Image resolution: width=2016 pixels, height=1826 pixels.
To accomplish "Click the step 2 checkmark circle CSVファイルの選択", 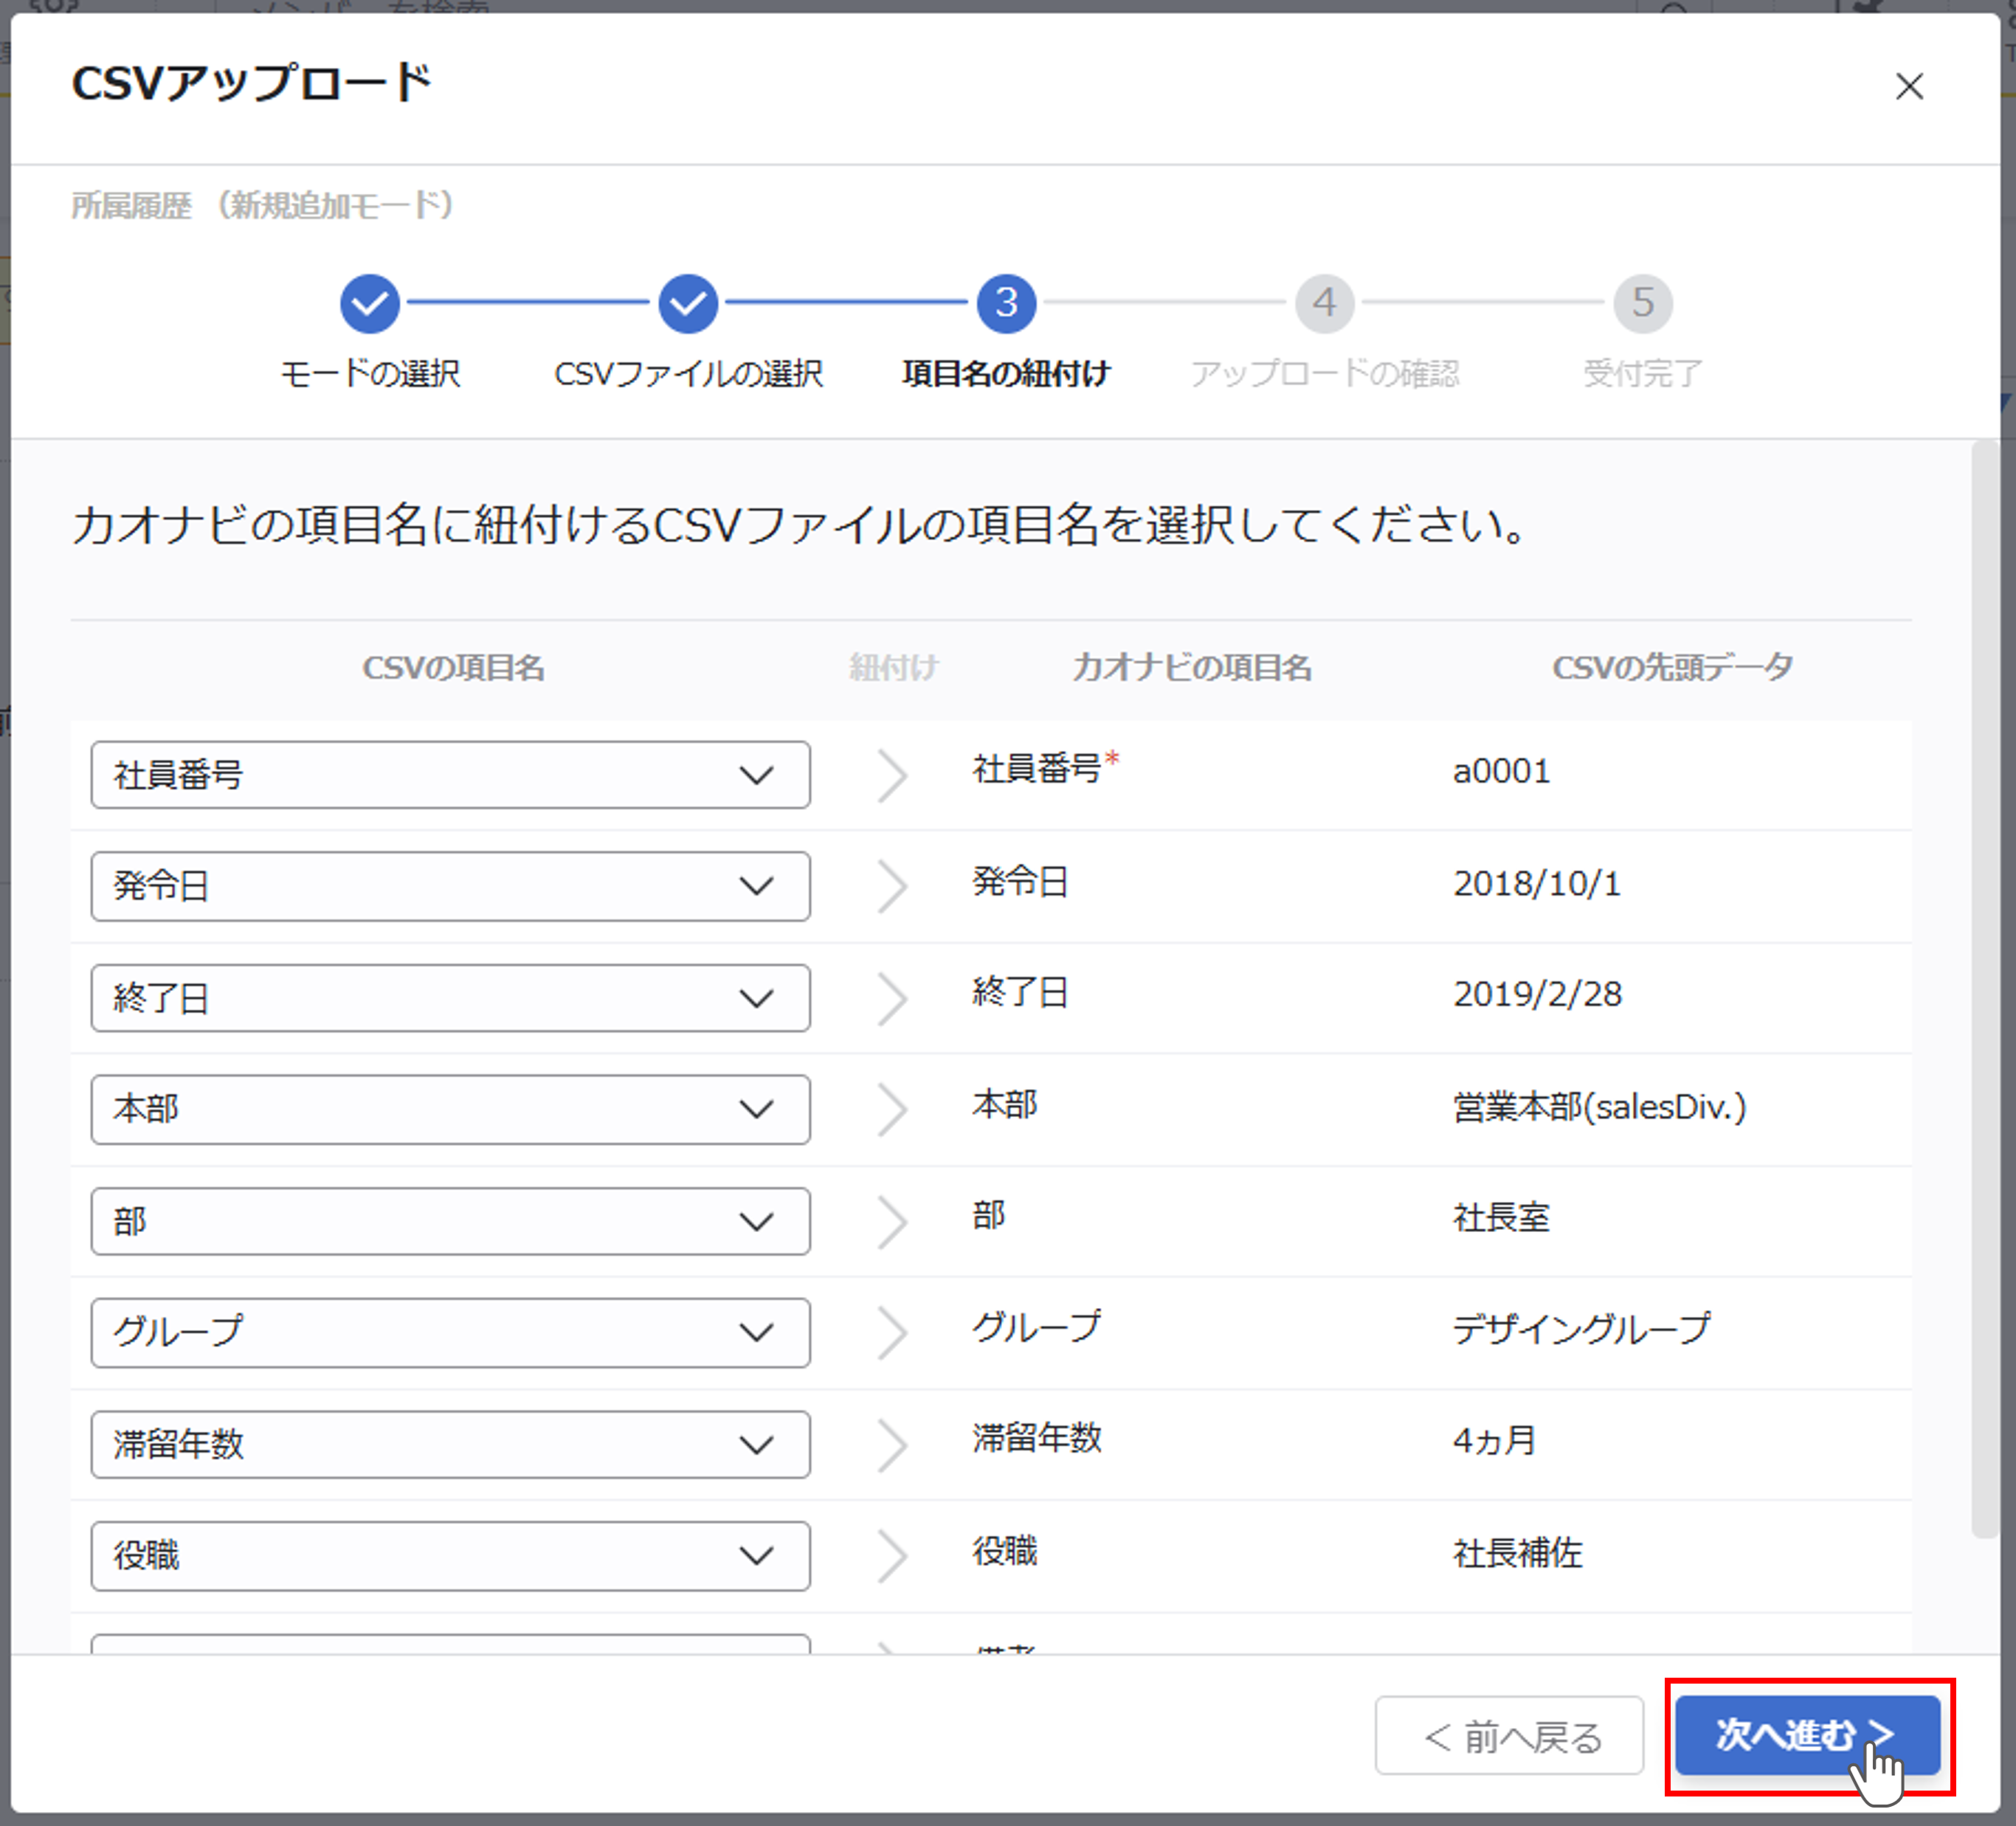I will click(x=688, y=303).
